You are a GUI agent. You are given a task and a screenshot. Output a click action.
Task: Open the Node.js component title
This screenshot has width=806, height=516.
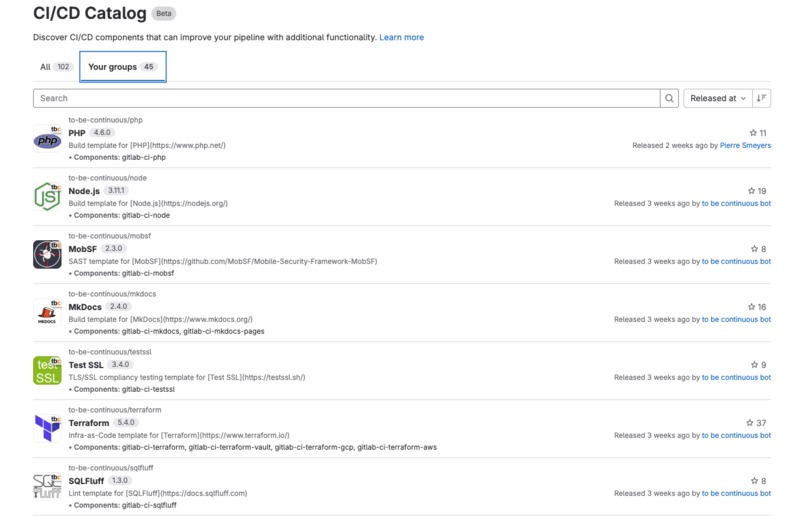(x=84, y=191)
